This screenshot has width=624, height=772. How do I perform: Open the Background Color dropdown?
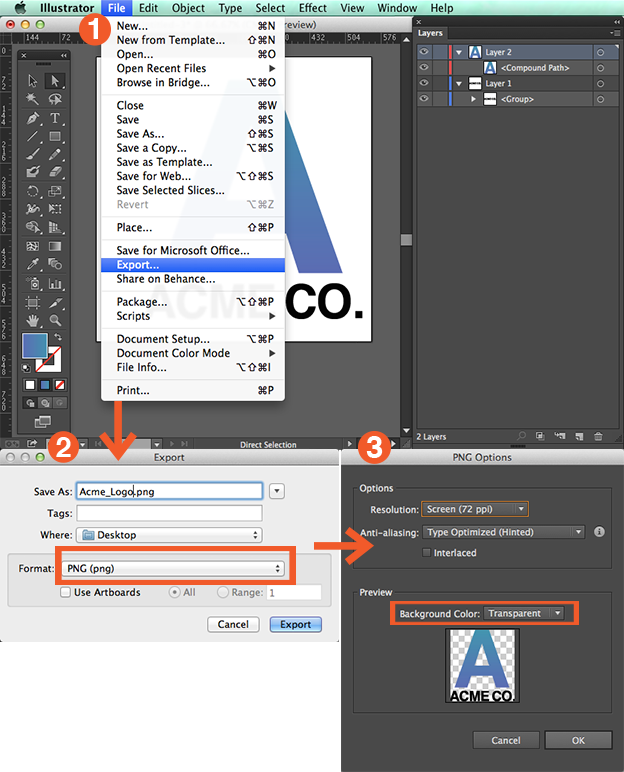click(x=525, y=613)
